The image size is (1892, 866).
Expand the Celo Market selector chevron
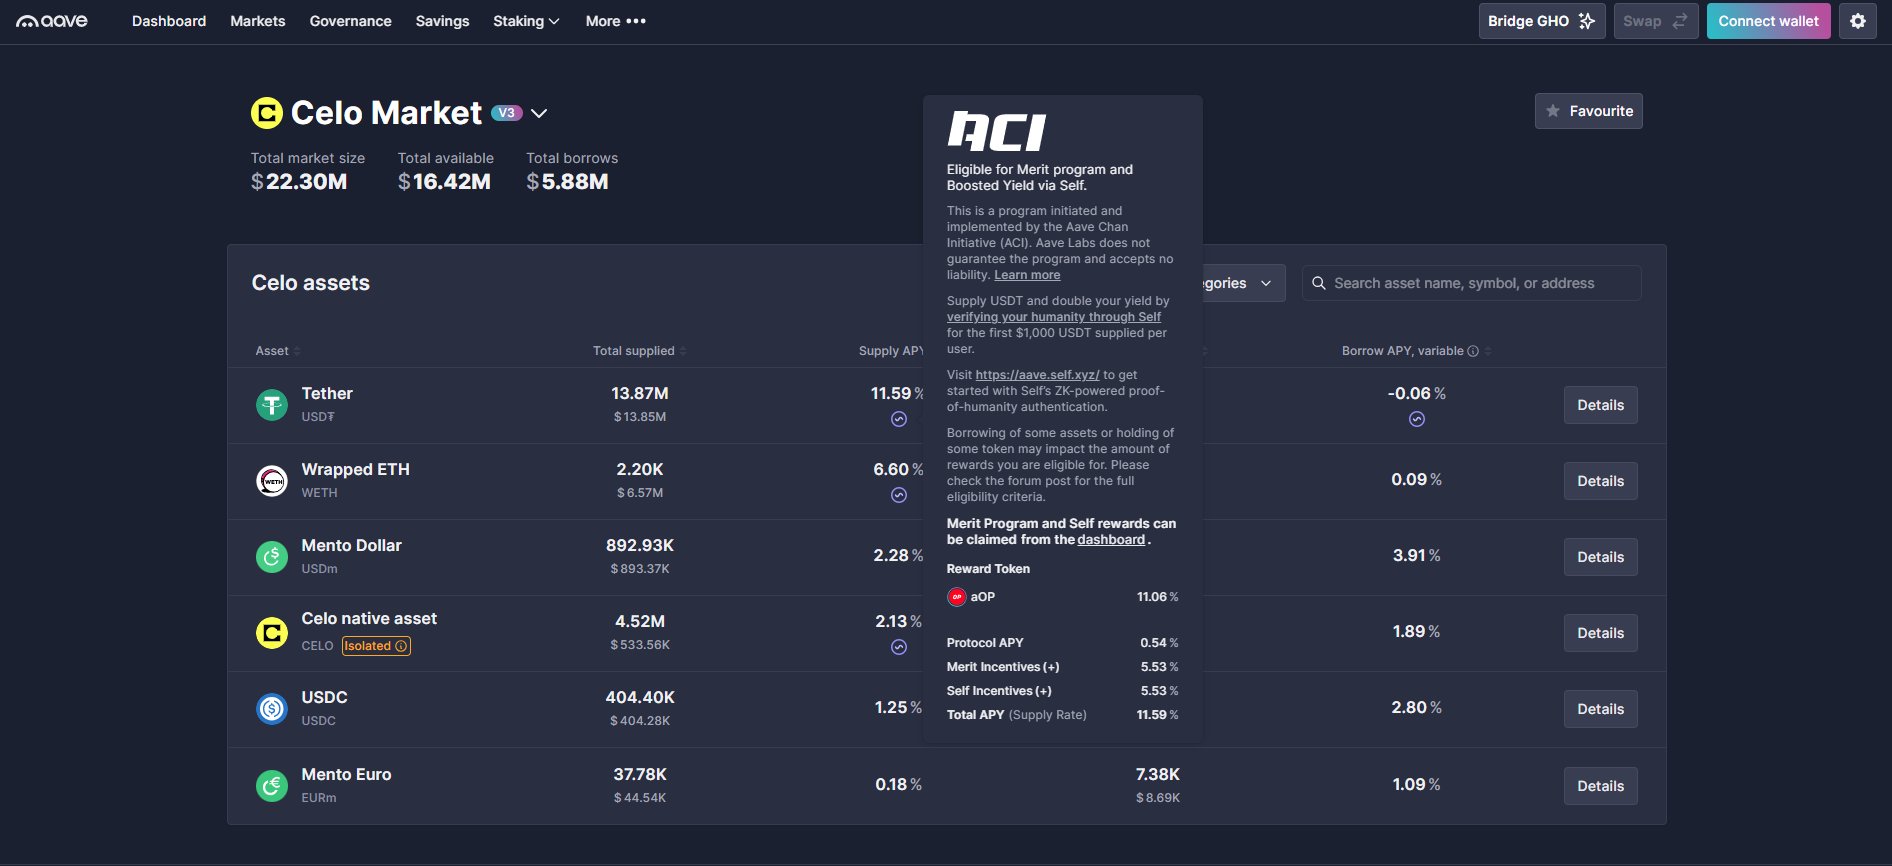539,113
